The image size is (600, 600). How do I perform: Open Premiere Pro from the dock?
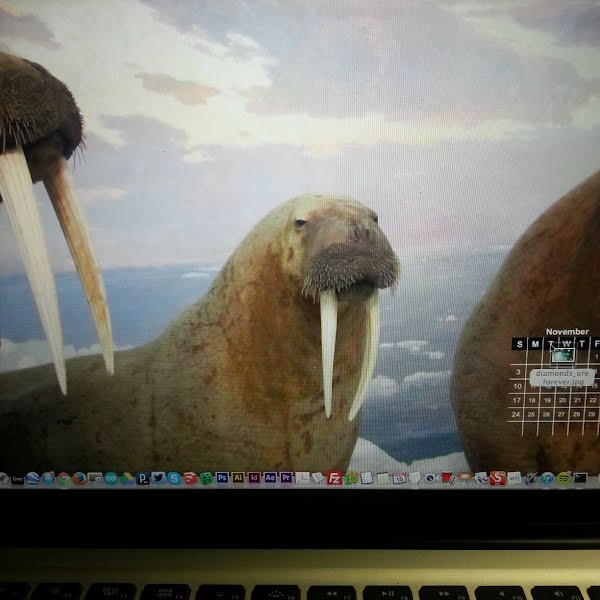click(x=286, y=478)
